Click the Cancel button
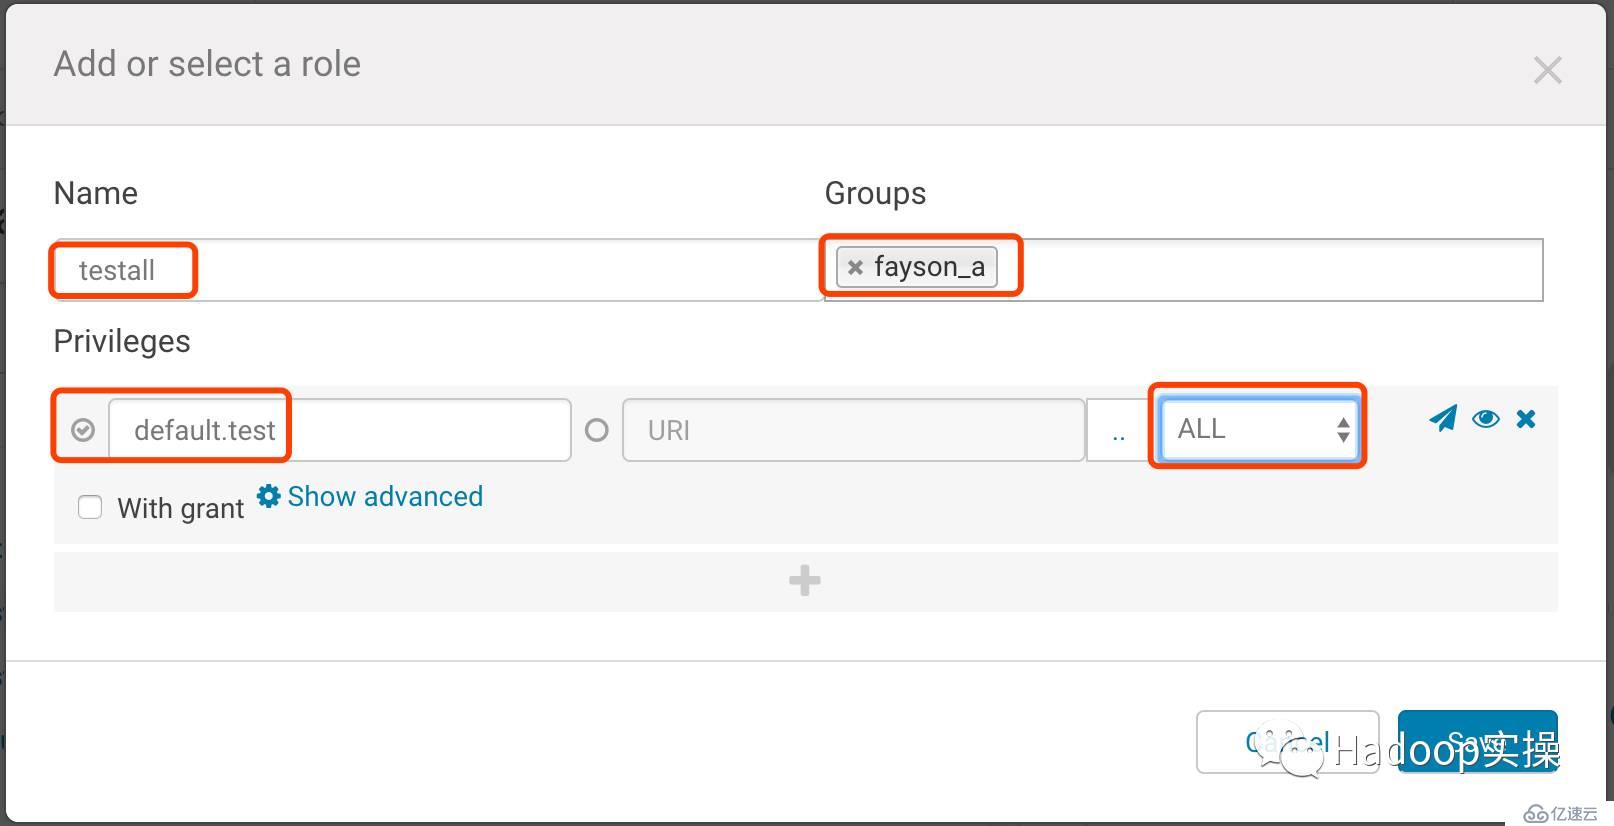The height and width of the screenshot is (826, 1614). [1287, 742]
